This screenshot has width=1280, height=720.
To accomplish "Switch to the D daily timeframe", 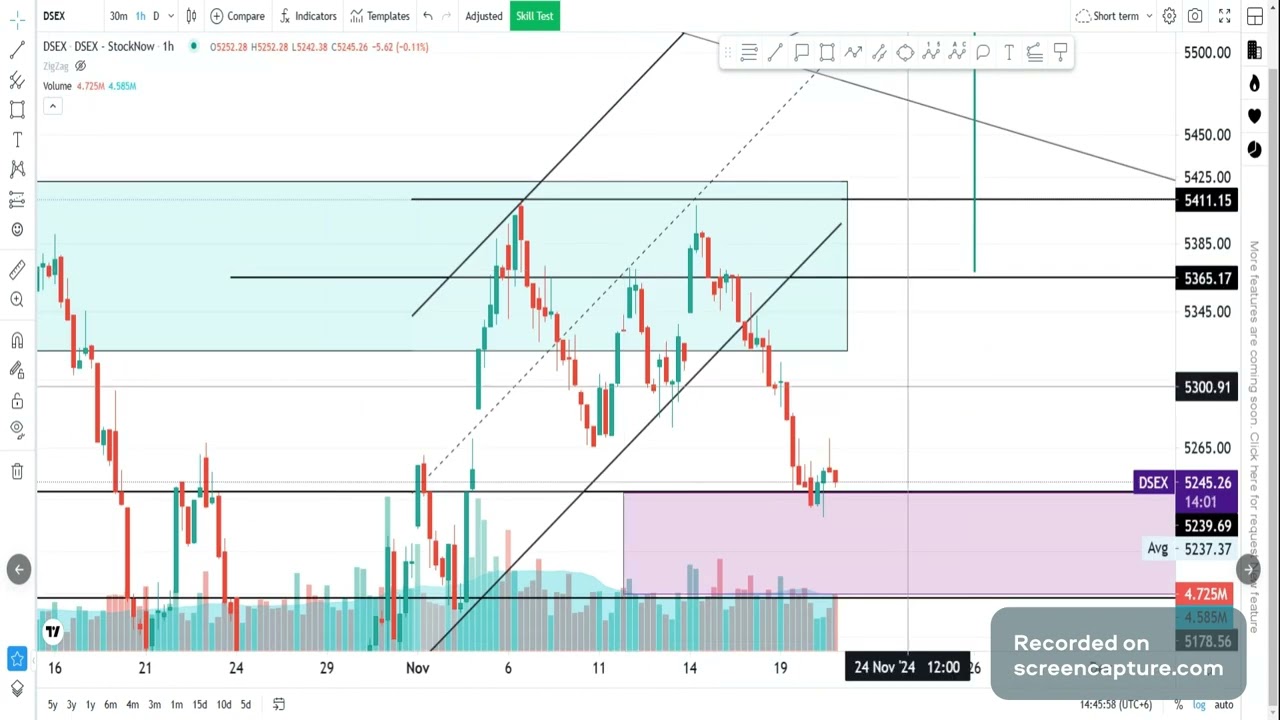I will pos(156,16).
